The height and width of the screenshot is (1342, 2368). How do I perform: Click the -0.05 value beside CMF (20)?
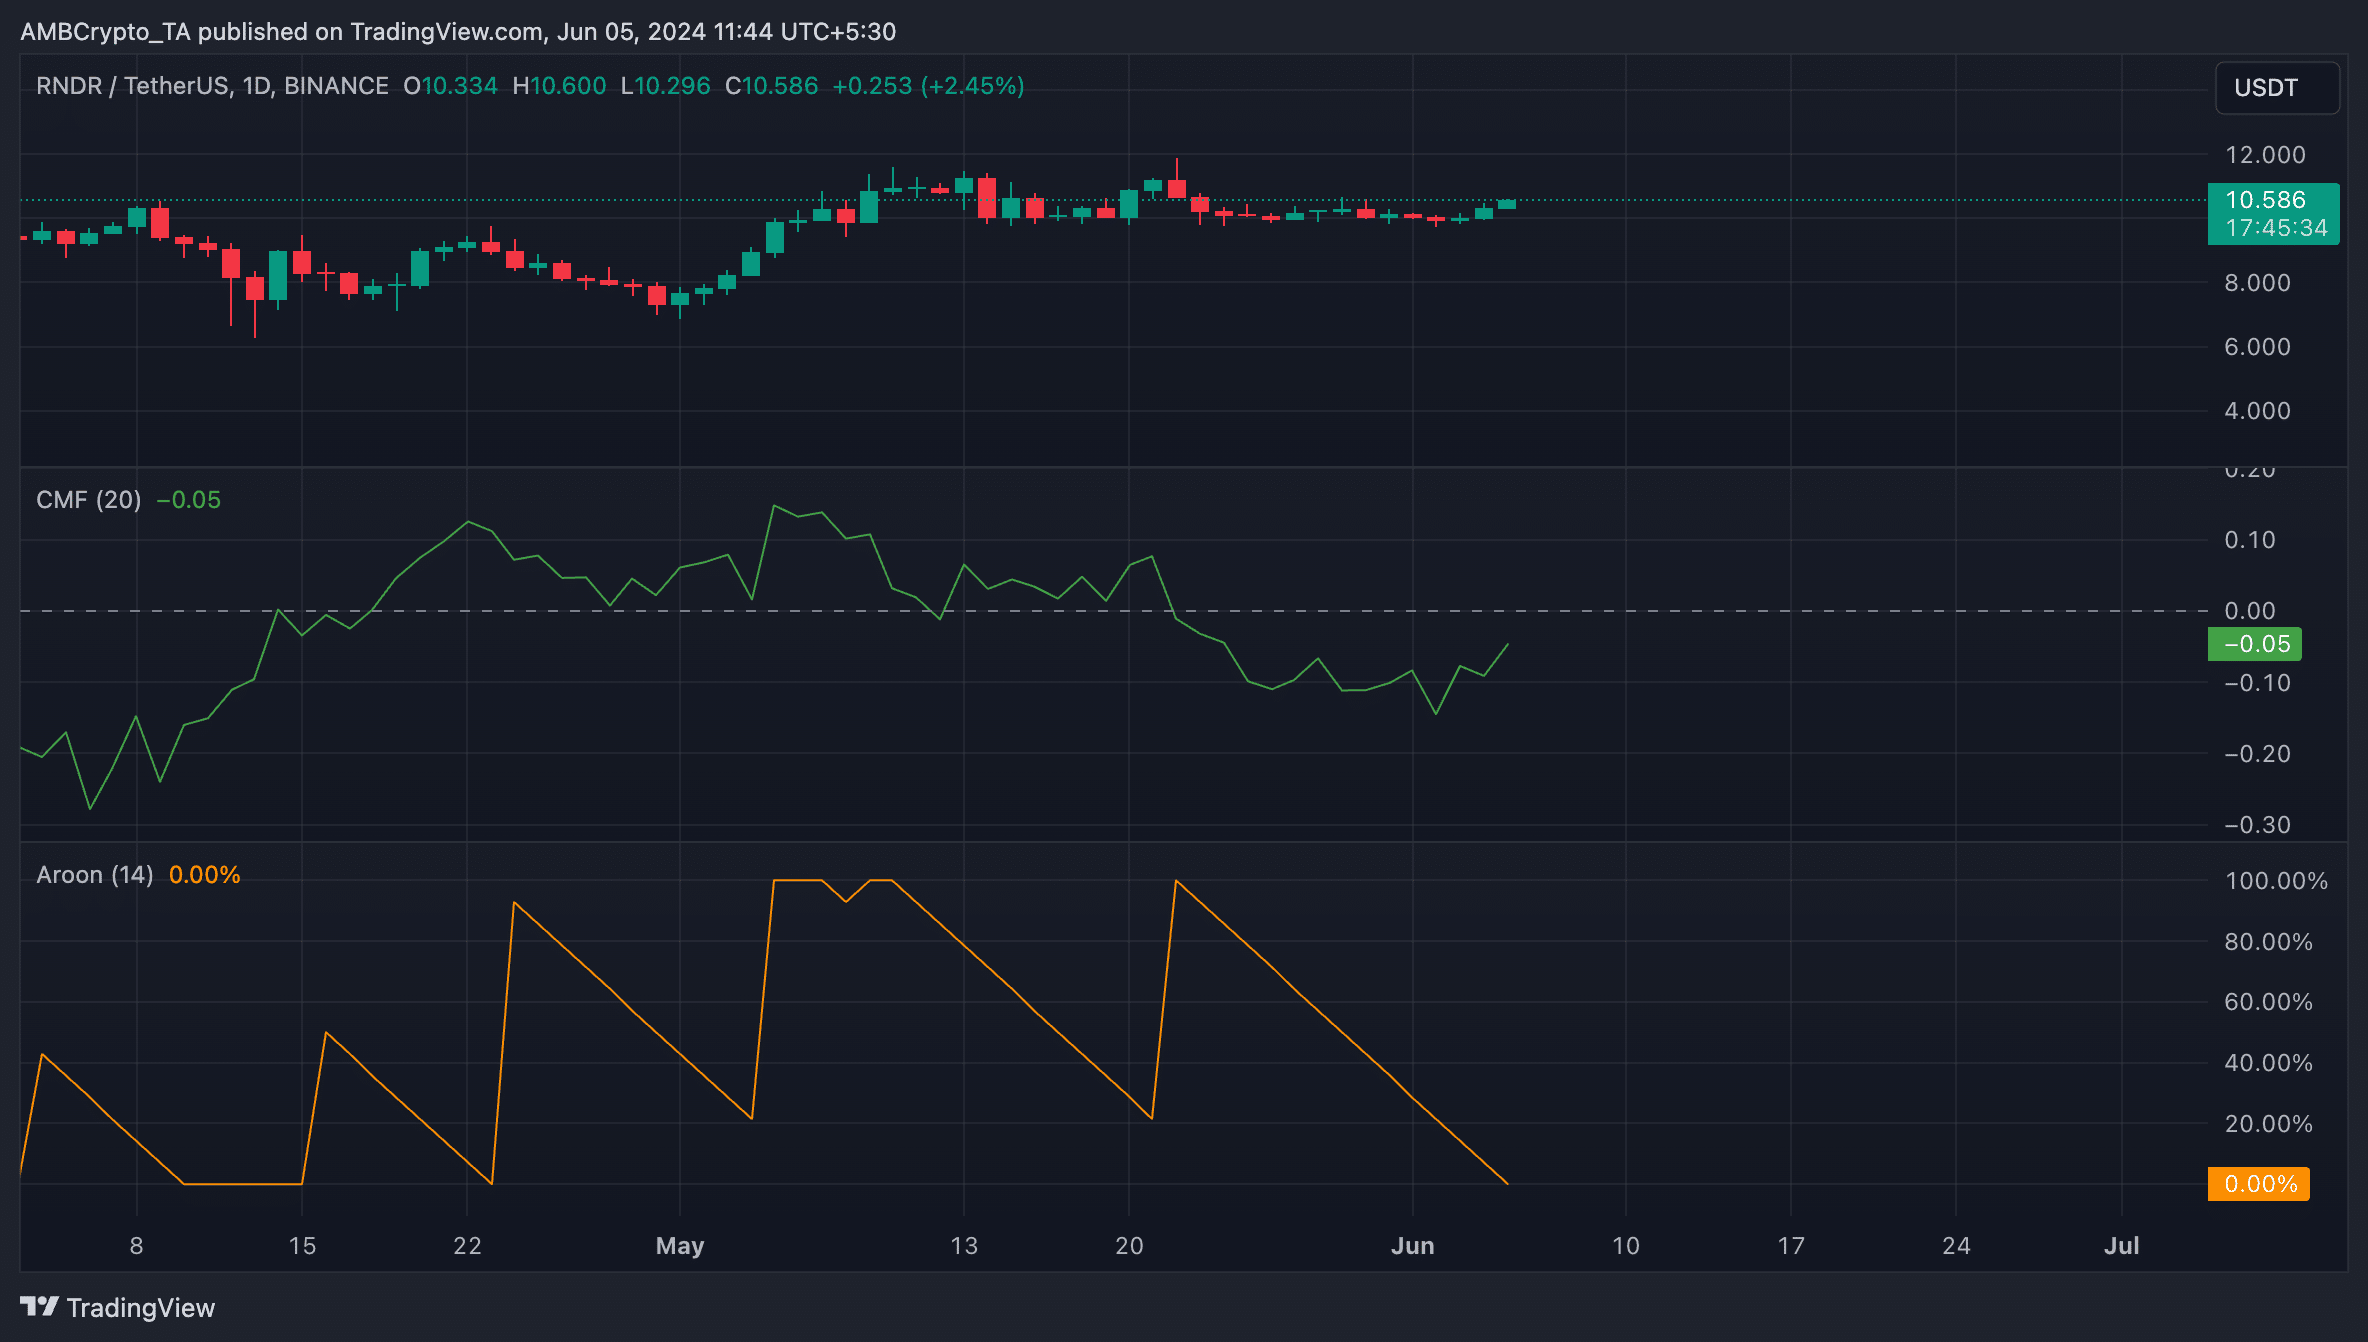[189, 500]
